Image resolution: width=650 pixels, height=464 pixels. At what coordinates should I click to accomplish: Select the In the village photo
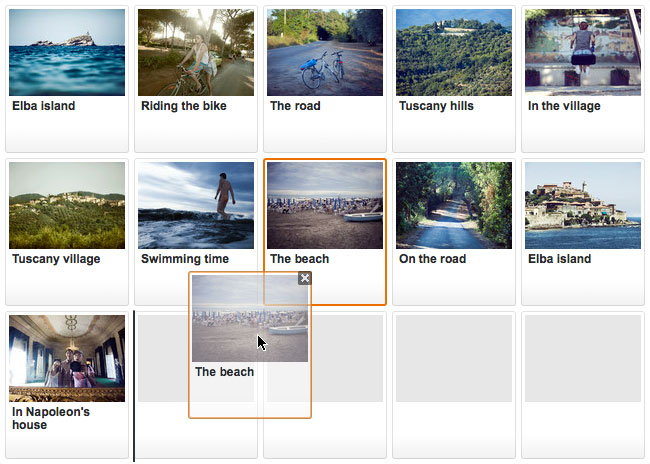583,53
